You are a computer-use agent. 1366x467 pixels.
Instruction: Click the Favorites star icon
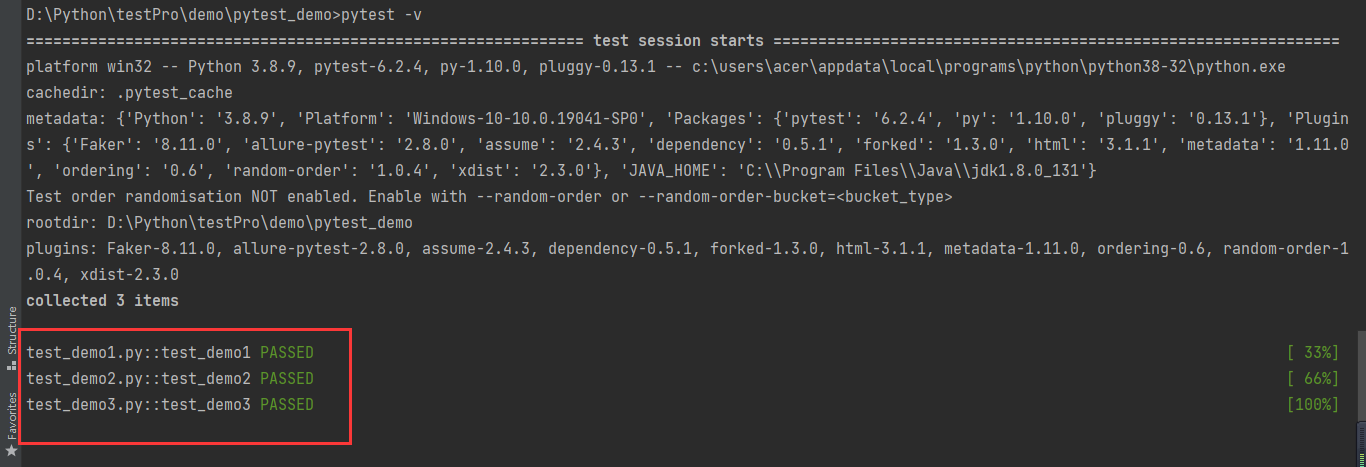pyautogui.click(x=11, y=452)
